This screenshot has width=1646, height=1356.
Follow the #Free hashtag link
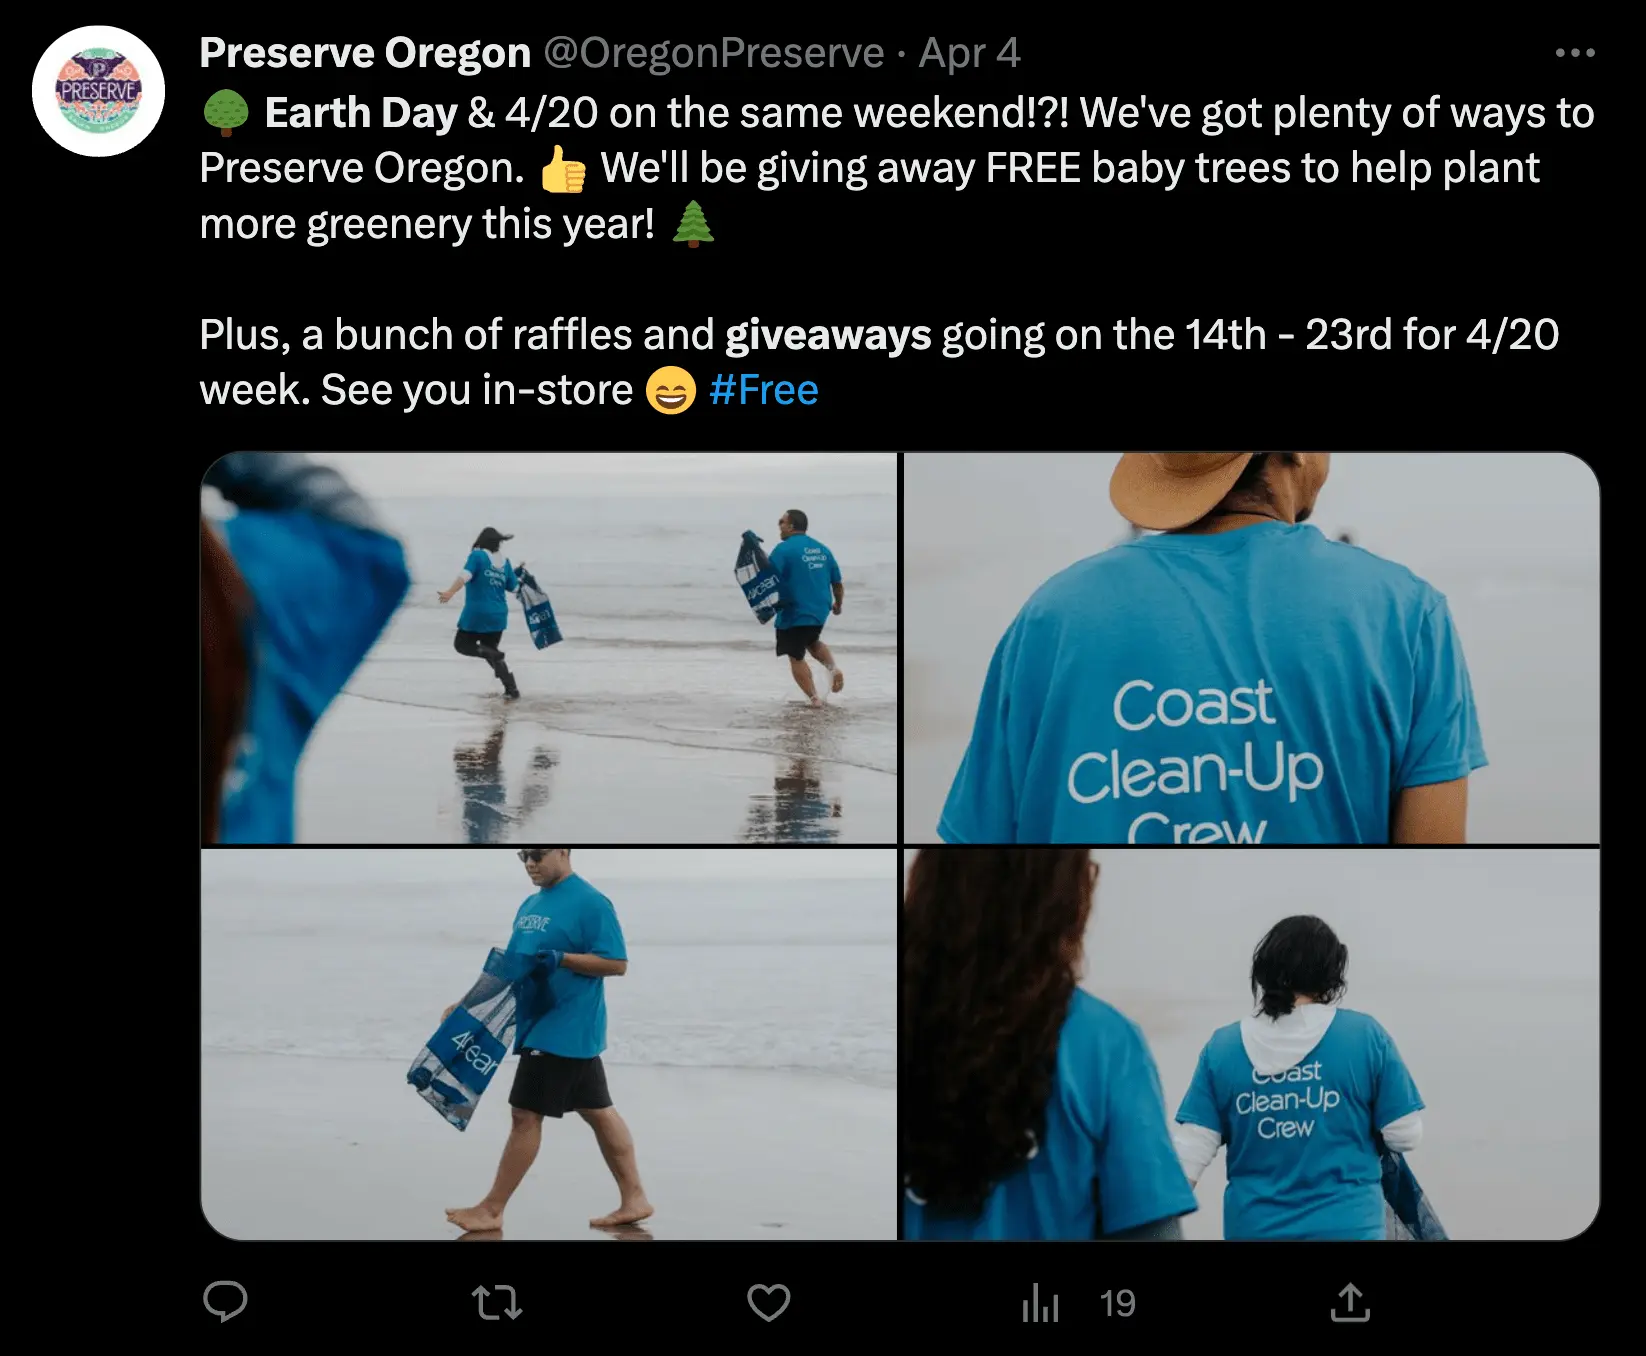764,390
